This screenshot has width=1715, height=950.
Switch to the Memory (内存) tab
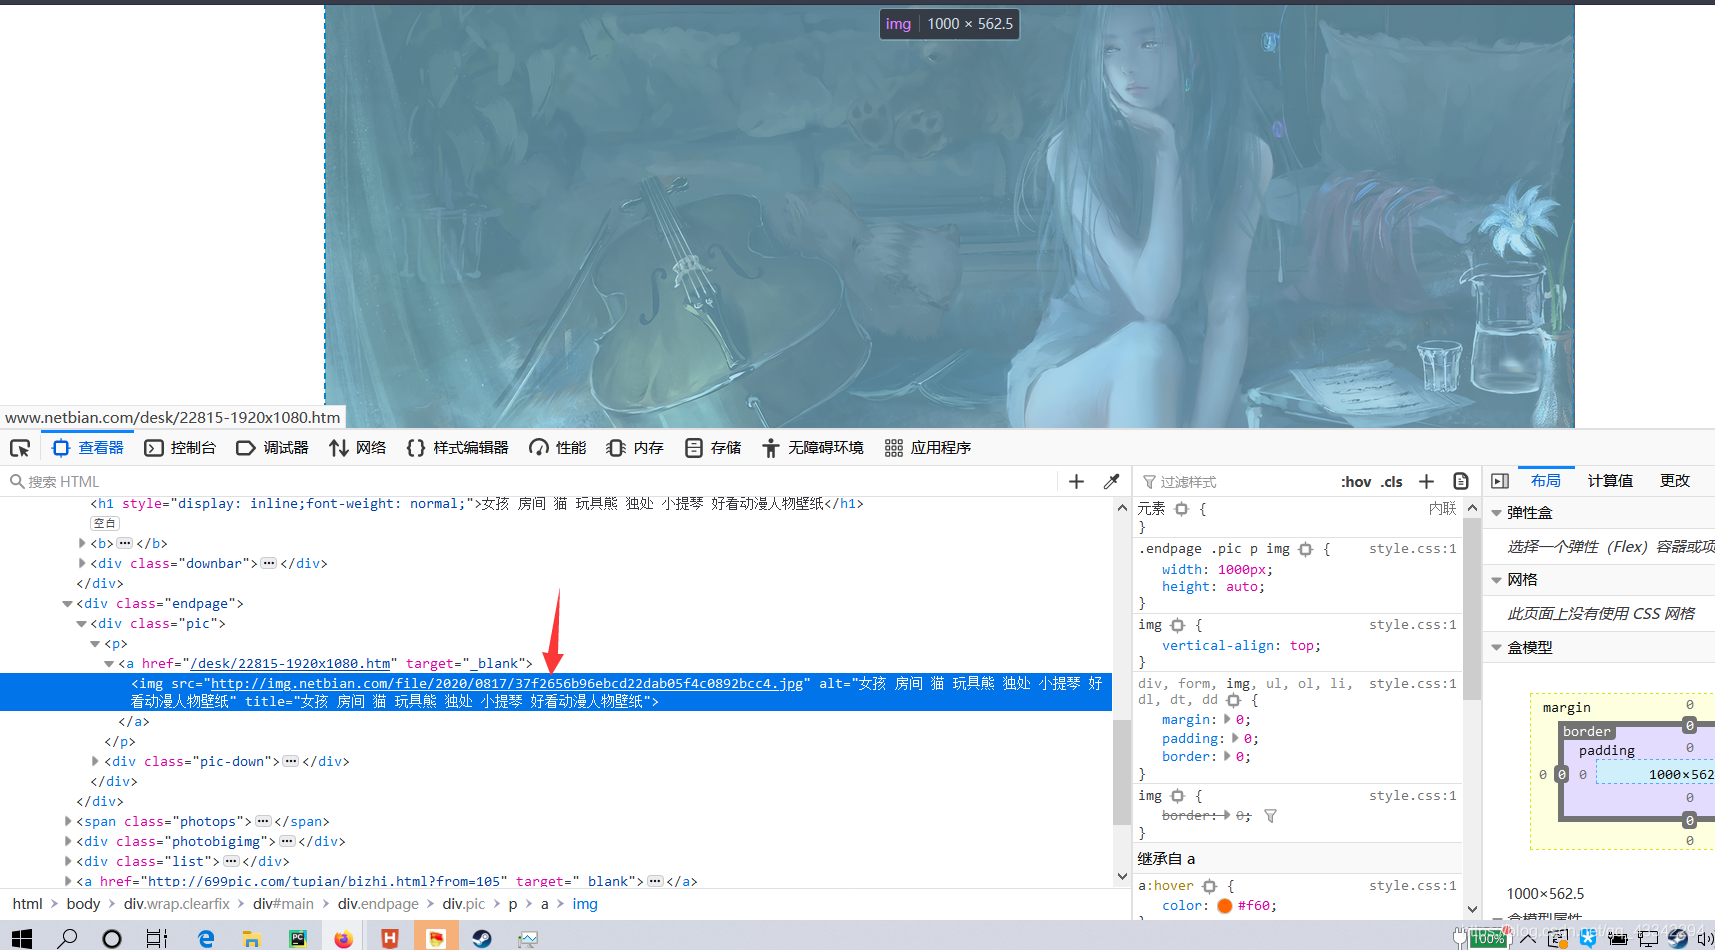[x=635, y=448]
